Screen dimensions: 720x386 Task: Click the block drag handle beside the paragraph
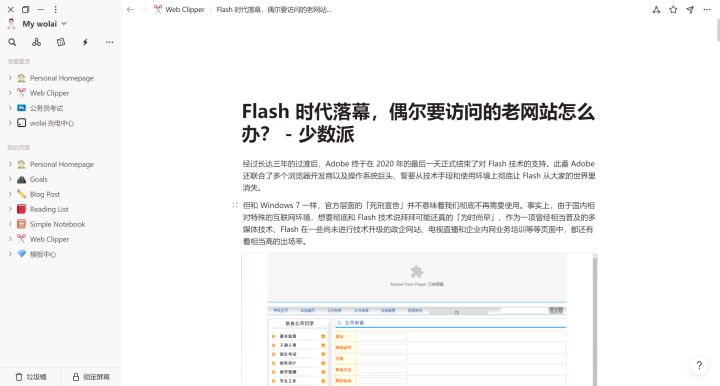[x=235, y=205]
